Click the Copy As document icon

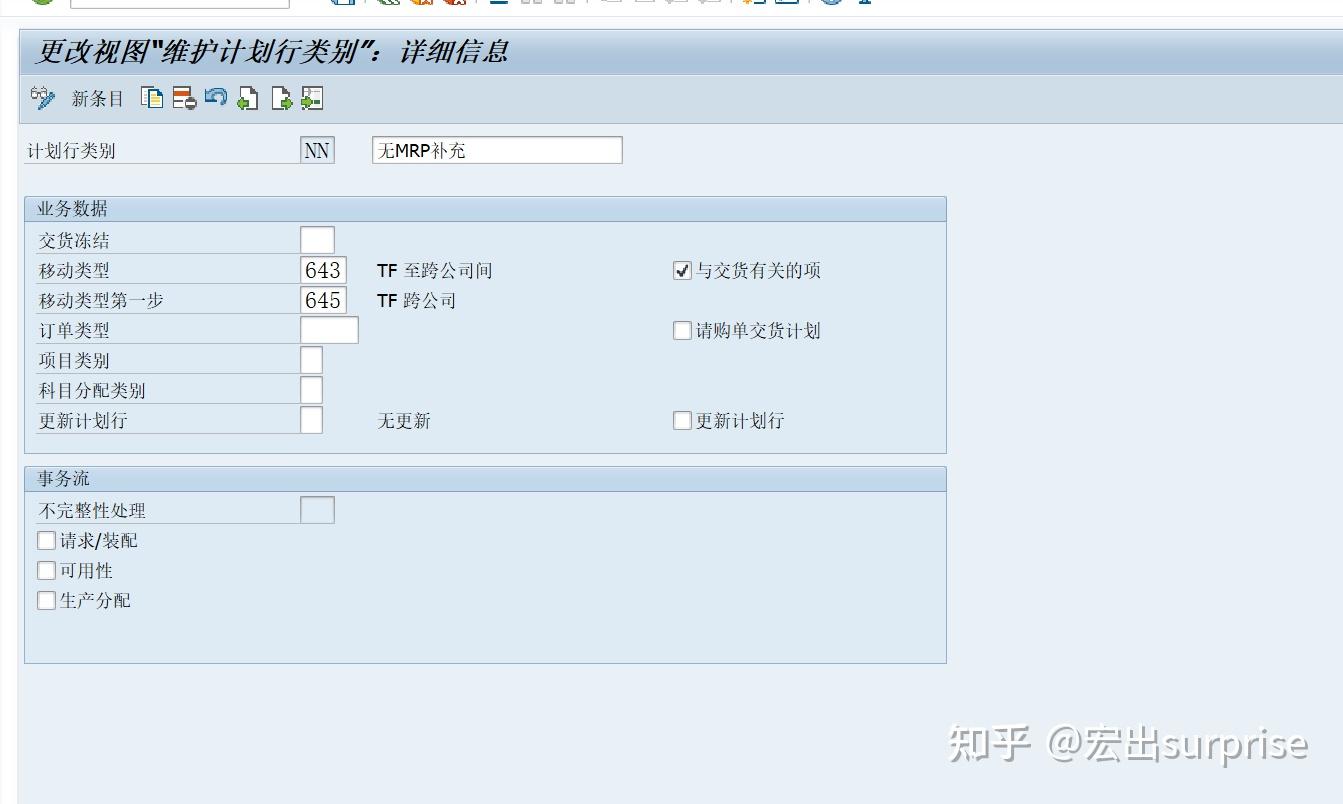(152, 97)
